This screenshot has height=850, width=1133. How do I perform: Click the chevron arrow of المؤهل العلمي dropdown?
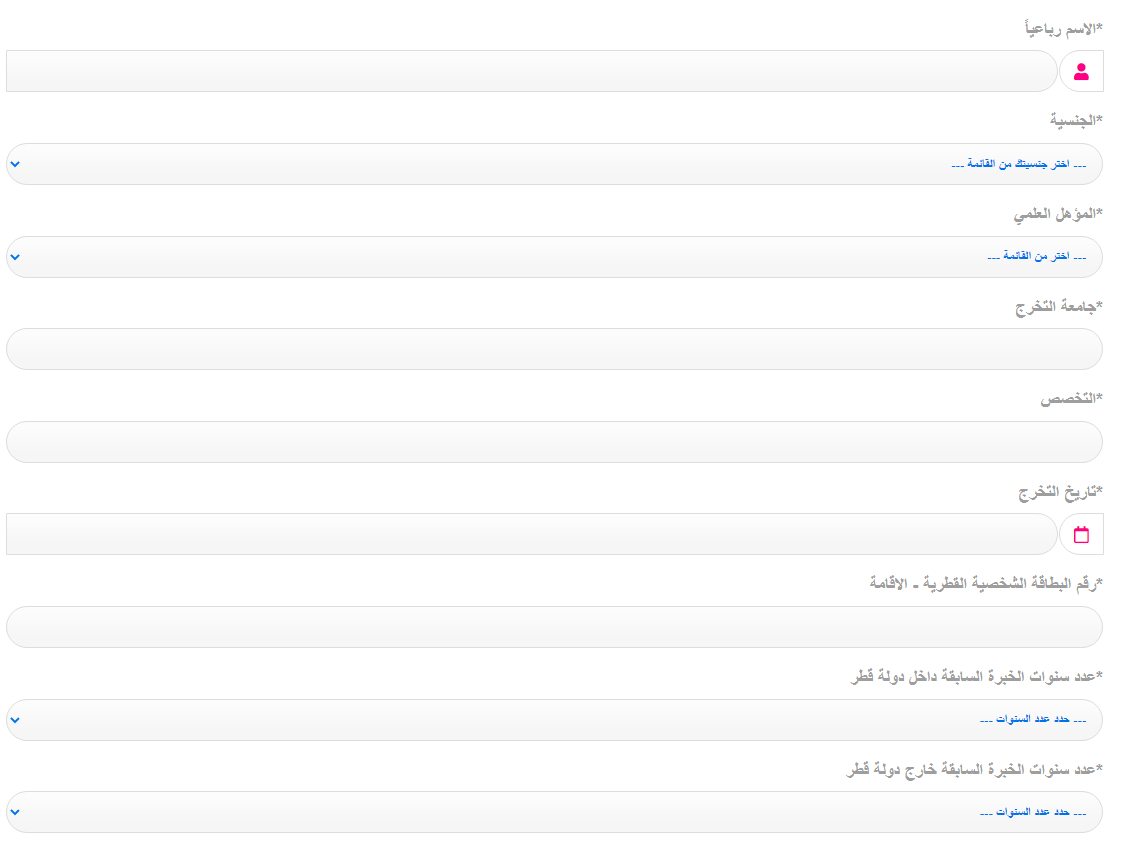pyautogui.click(x=16, y=257)
